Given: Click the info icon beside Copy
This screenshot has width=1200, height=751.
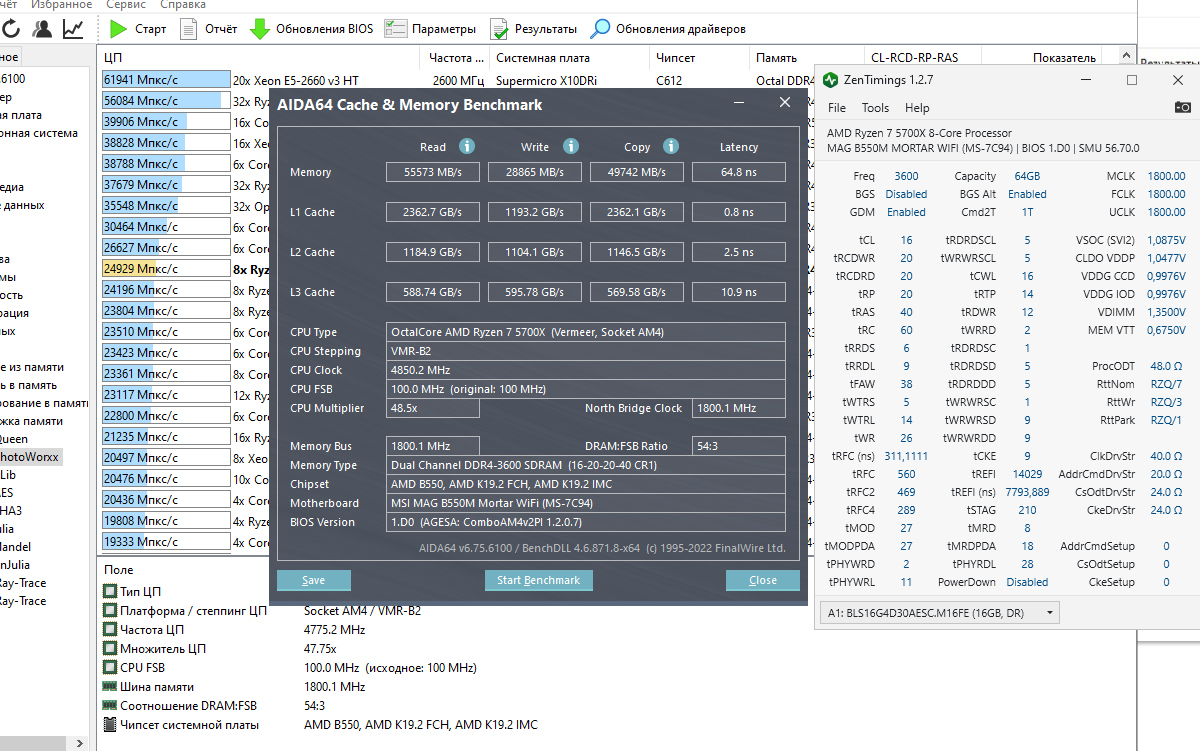Looking at the screenshot, I should [672, 146].
